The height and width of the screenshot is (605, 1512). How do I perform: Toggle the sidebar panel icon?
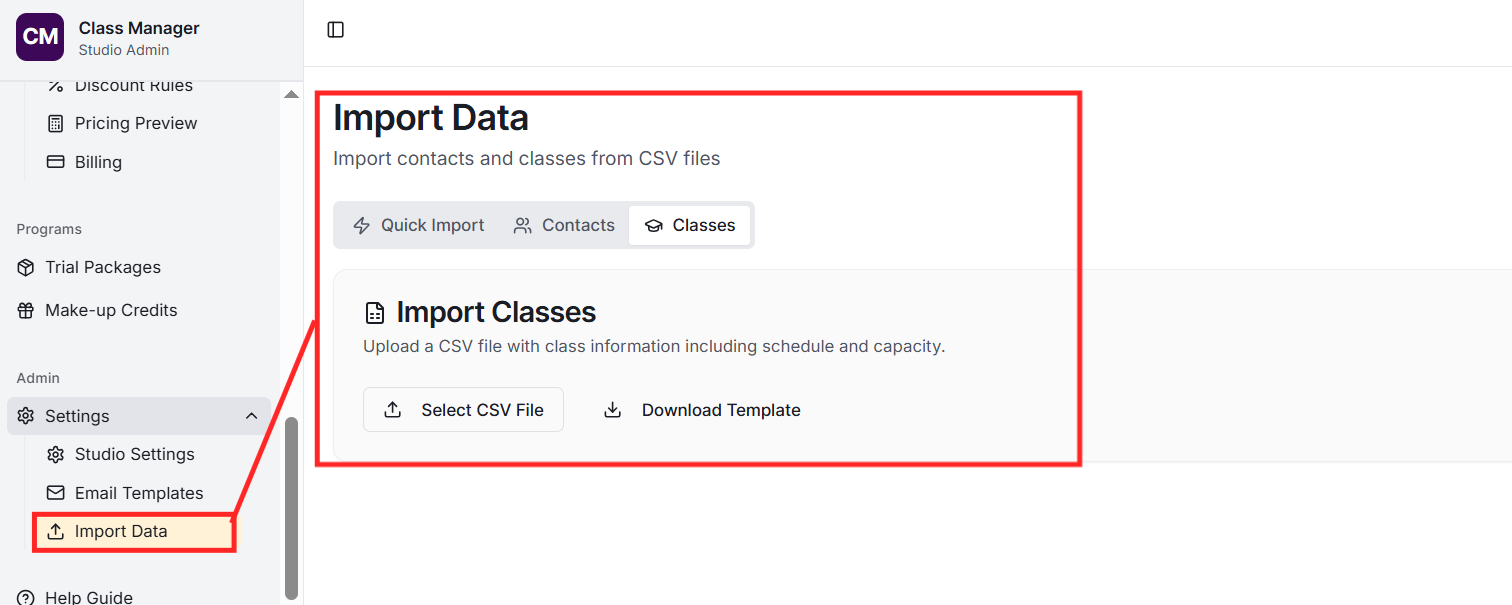[x=336, y=30]
